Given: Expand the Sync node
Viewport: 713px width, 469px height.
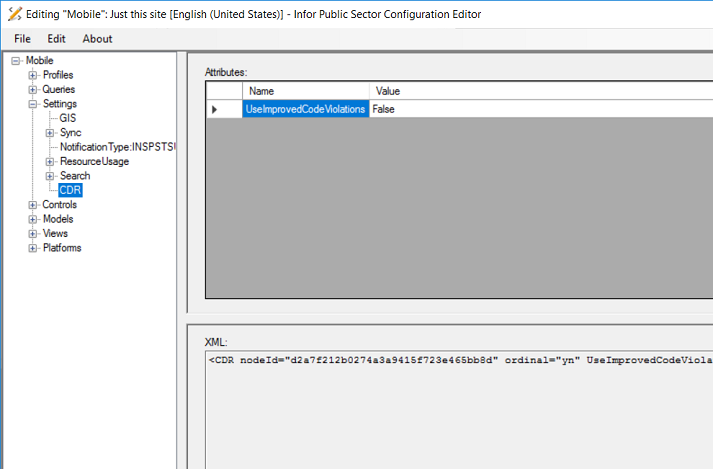Looking at the screenshot, I should tap(50, 133).
